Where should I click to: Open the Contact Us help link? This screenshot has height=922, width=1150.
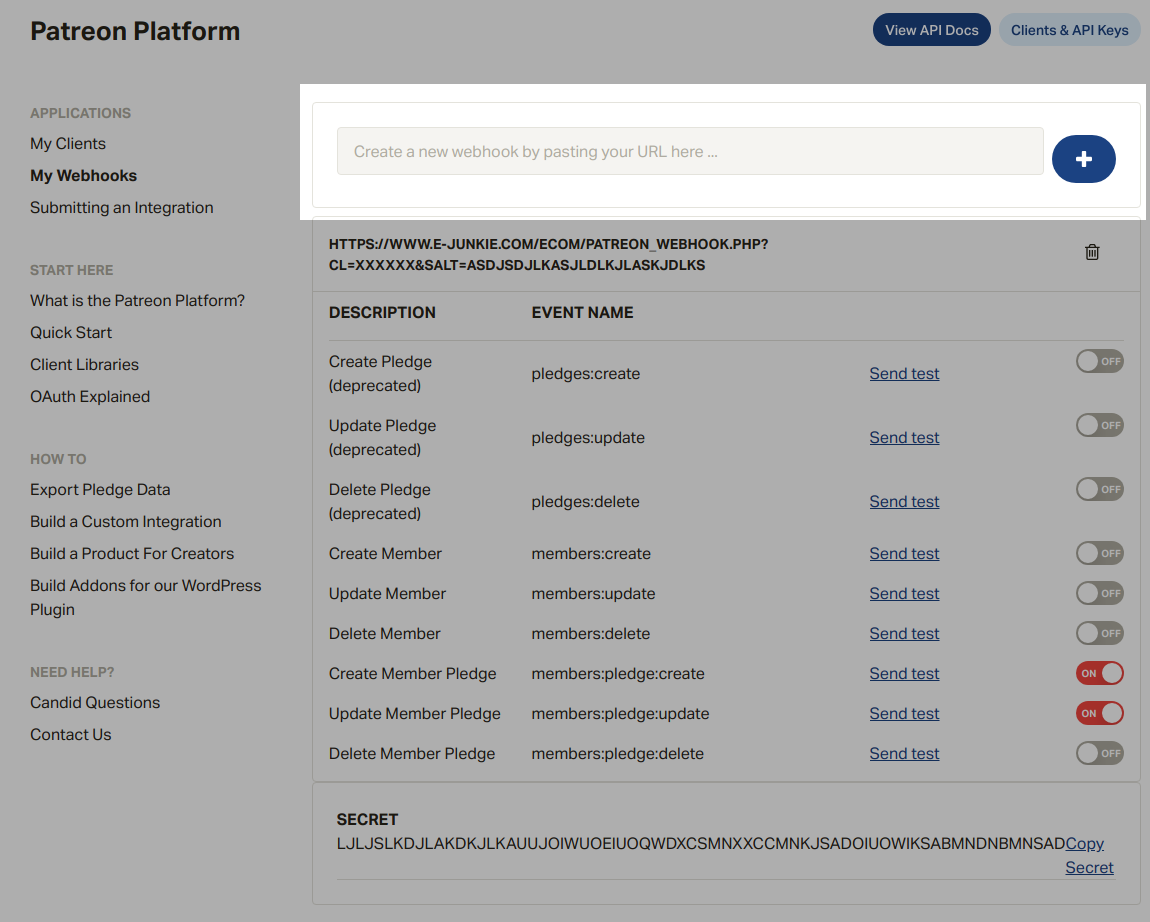click(x=71, y=735)
